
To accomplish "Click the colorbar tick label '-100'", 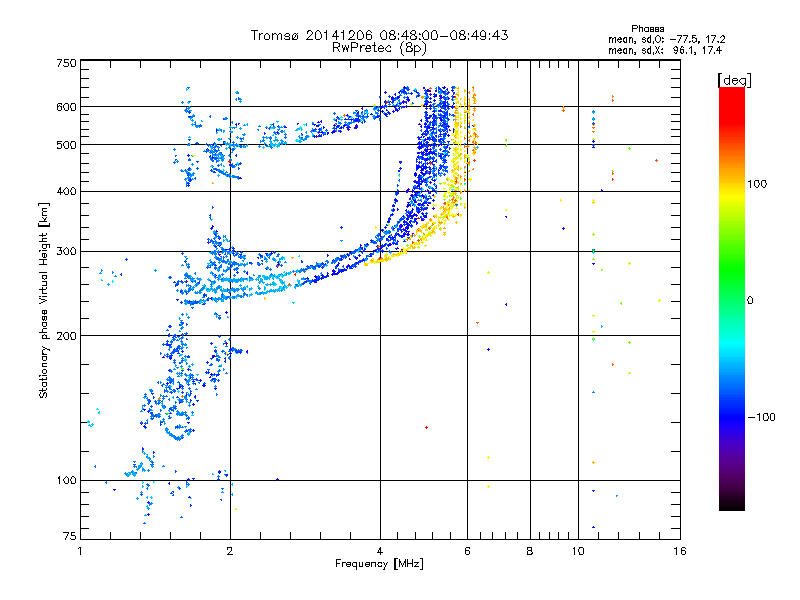I will click(x=762, y=417).
